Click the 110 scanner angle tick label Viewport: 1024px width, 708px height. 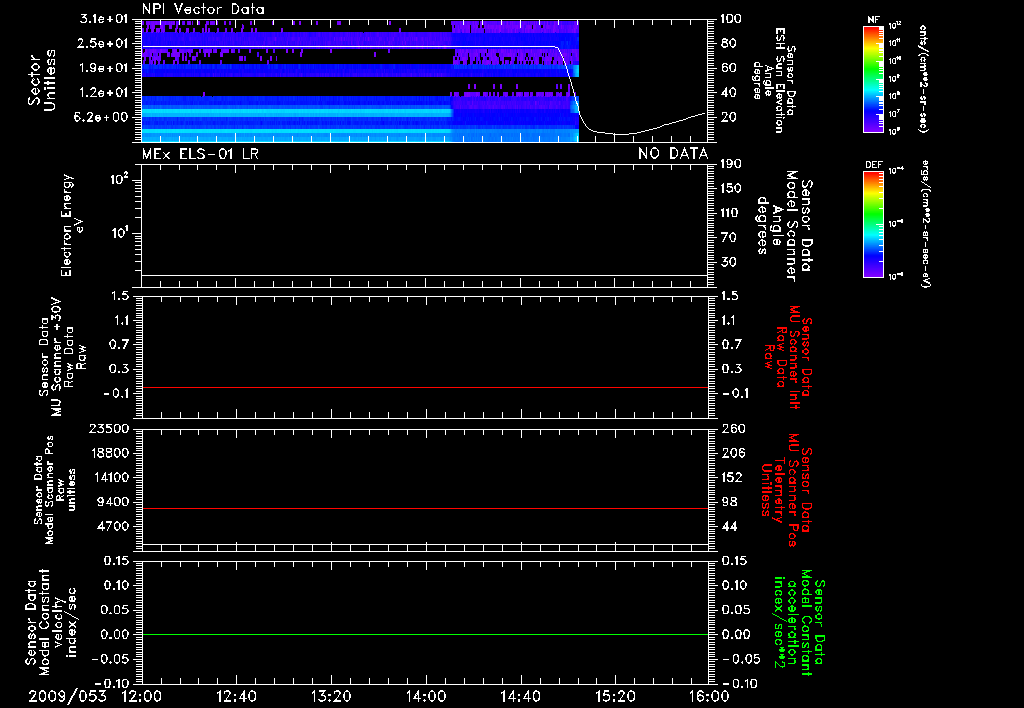pyautogui.click(x=731, y=213)
